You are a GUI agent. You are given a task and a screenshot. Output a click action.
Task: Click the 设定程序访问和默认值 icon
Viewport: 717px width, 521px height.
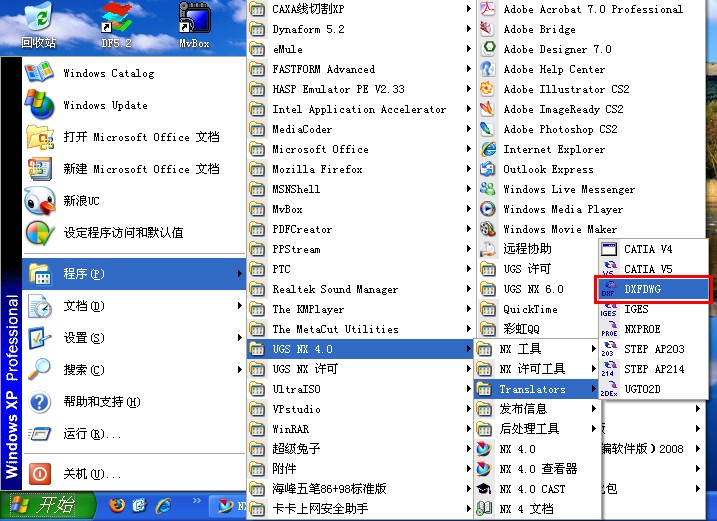coord(40,233)
